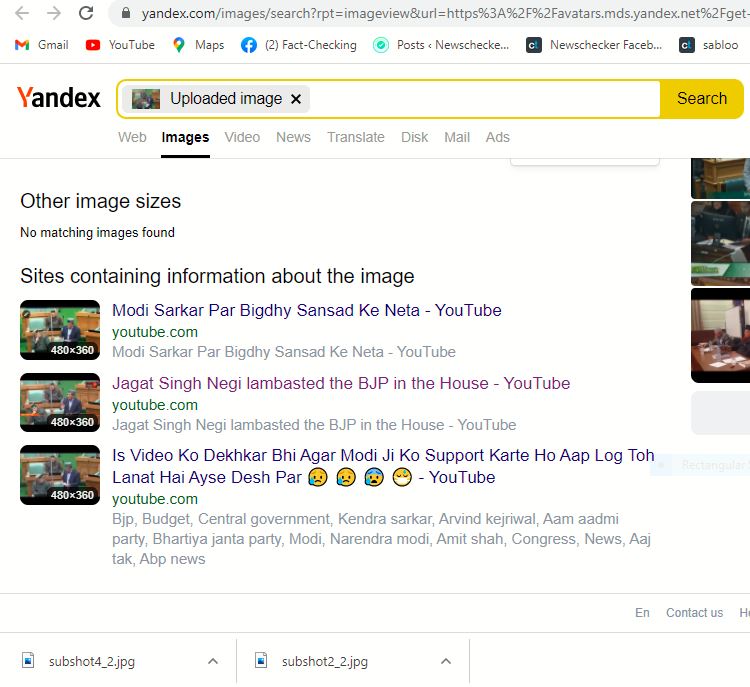Expand options for subshot2_2.jpg download
The image size is (750, 687).
(x=446, y=661)
